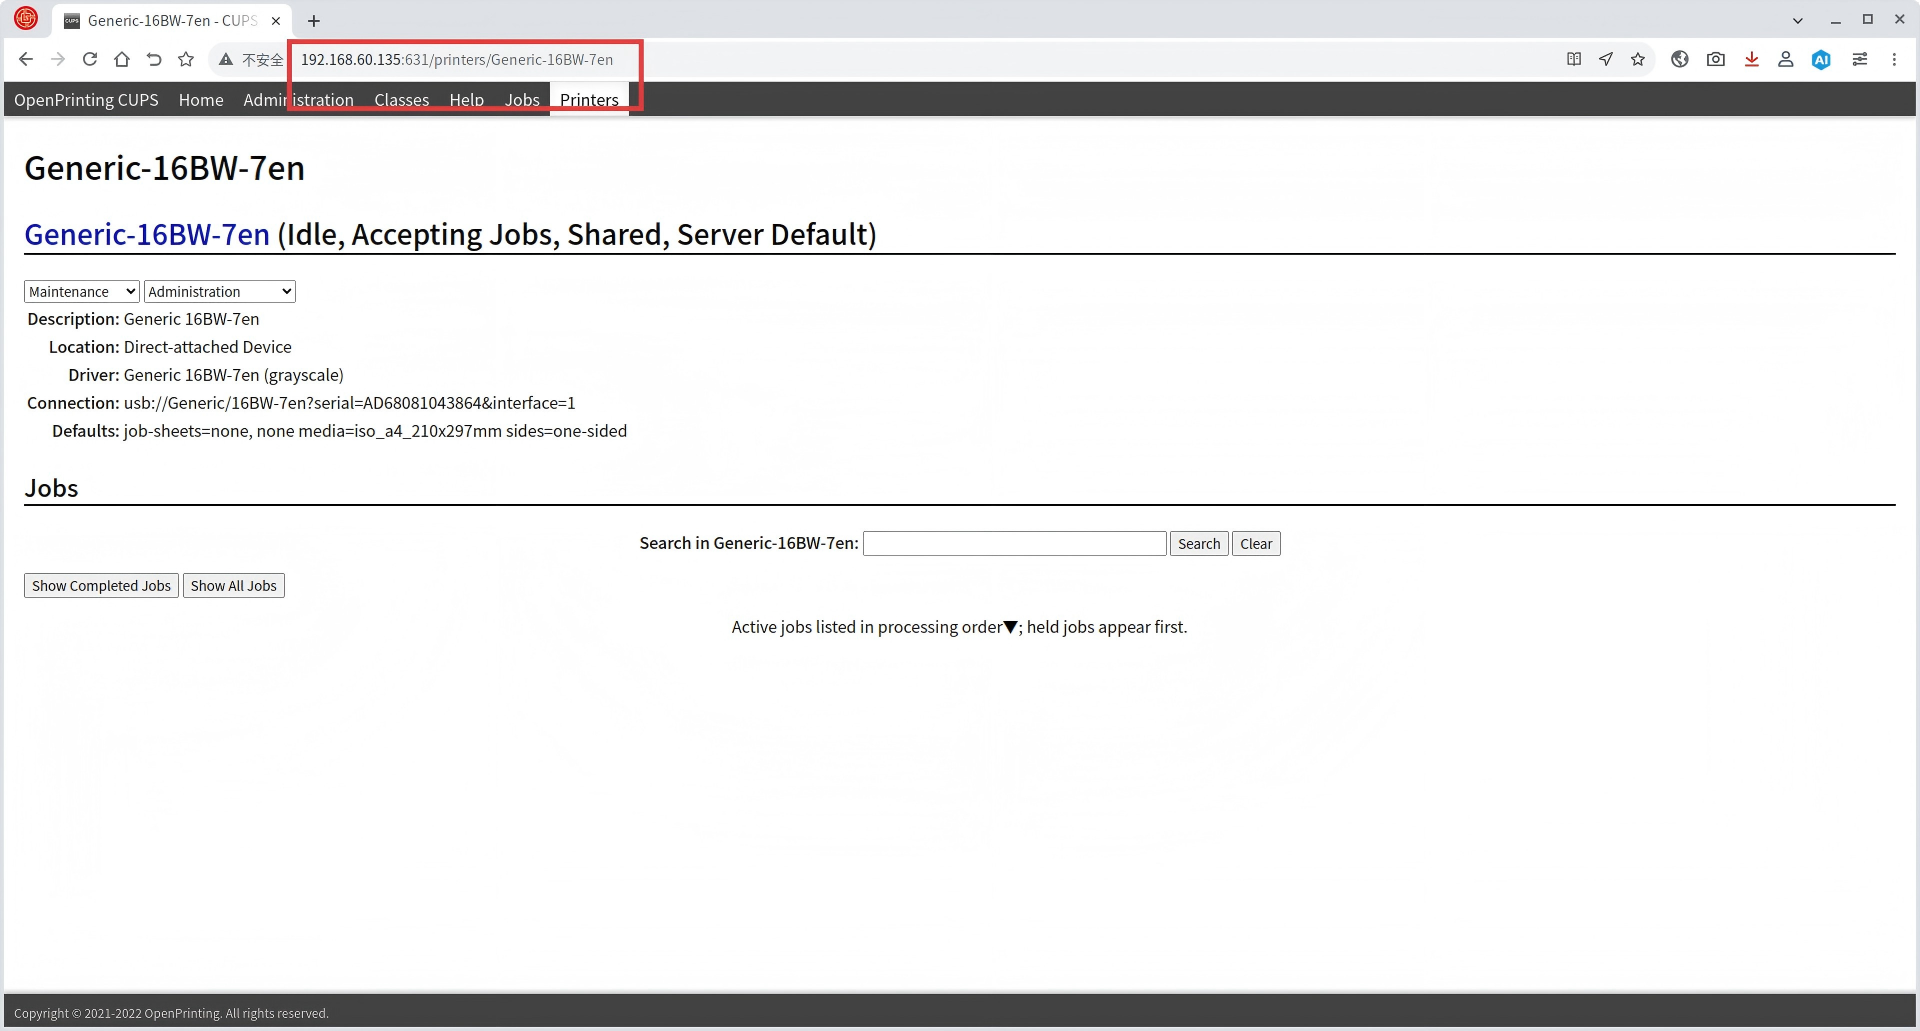Click the blue Generic-16BW-7en printer link
The image size is (1920, 1031).
coord(147,234)
